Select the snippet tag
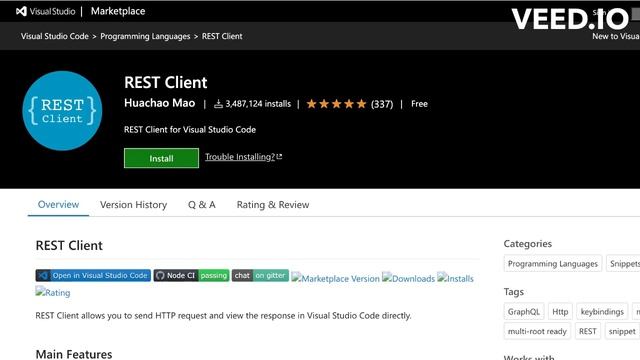This screenshot has height=360, width=640. point(622,331)
